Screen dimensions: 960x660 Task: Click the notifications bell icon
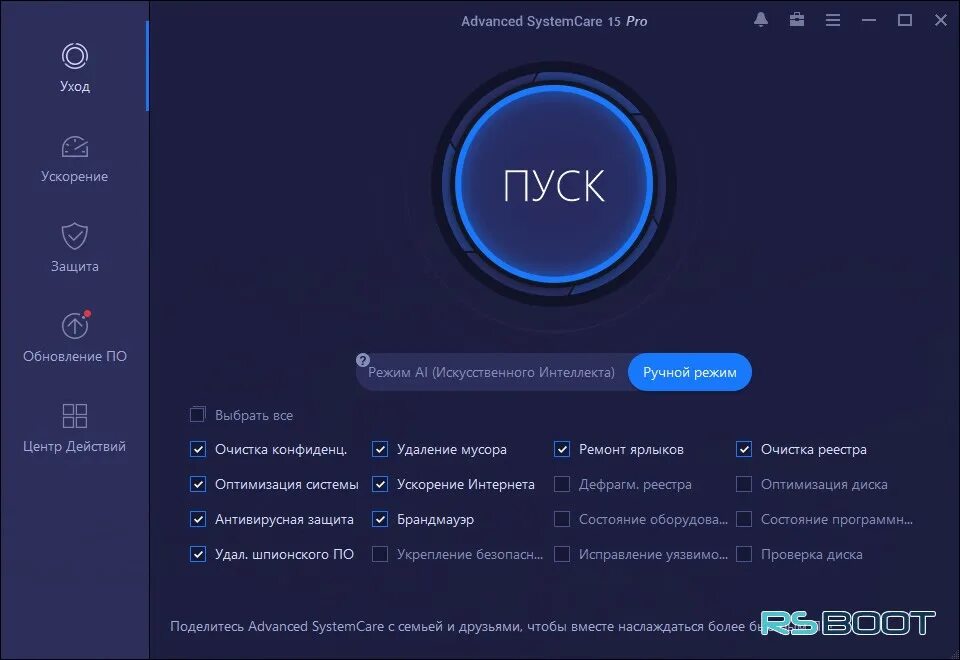[760, 19]
